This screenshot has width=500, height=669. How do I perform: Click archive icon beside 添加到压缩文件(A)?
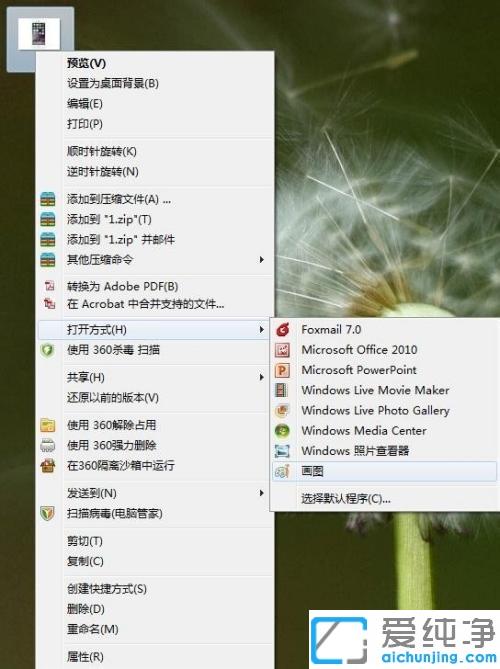coord(48,199)
